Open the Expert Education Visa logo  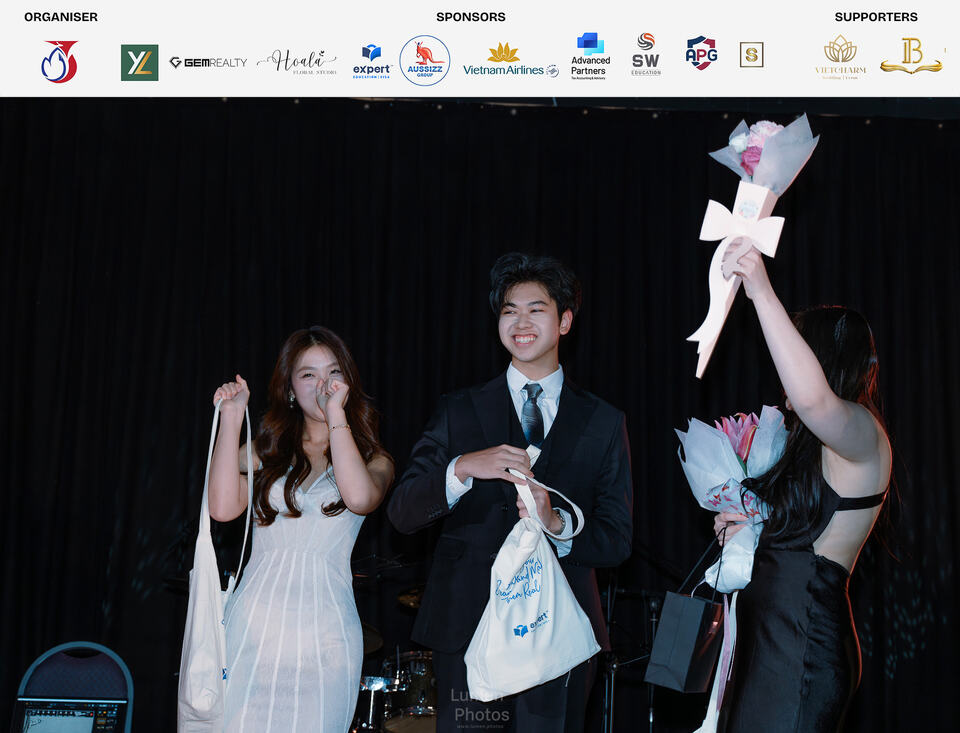pos(372,62)
